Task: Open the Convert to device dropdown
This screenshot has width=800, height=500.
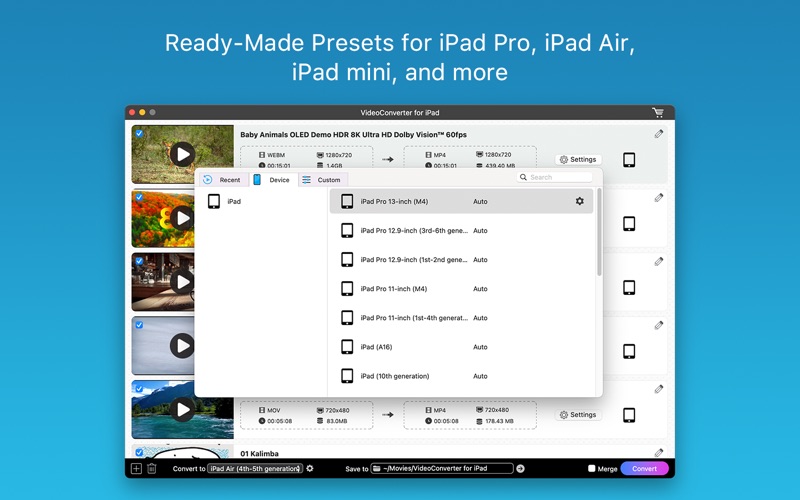Action: pyautogui.click(x=255, y=468)
